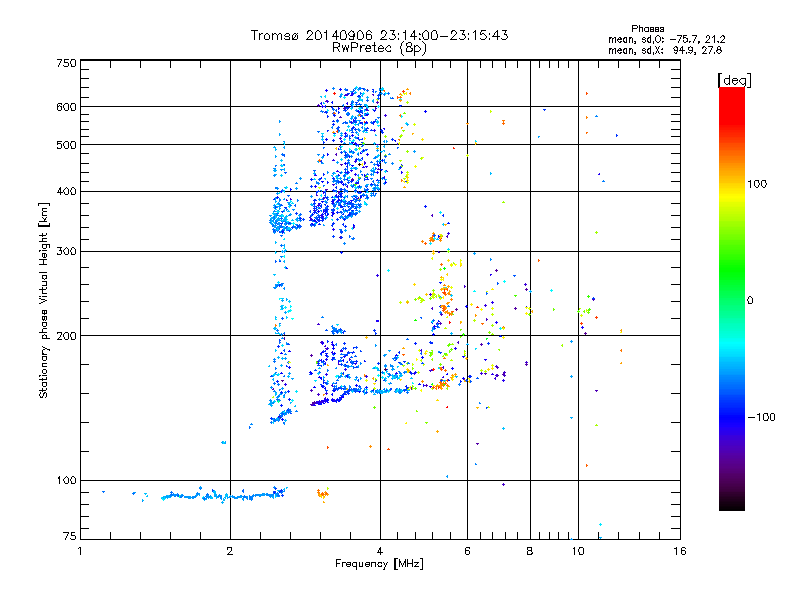The image size is (800, 600).
Task: Click the "8" x-axis tick label
Action: point(530,551)
